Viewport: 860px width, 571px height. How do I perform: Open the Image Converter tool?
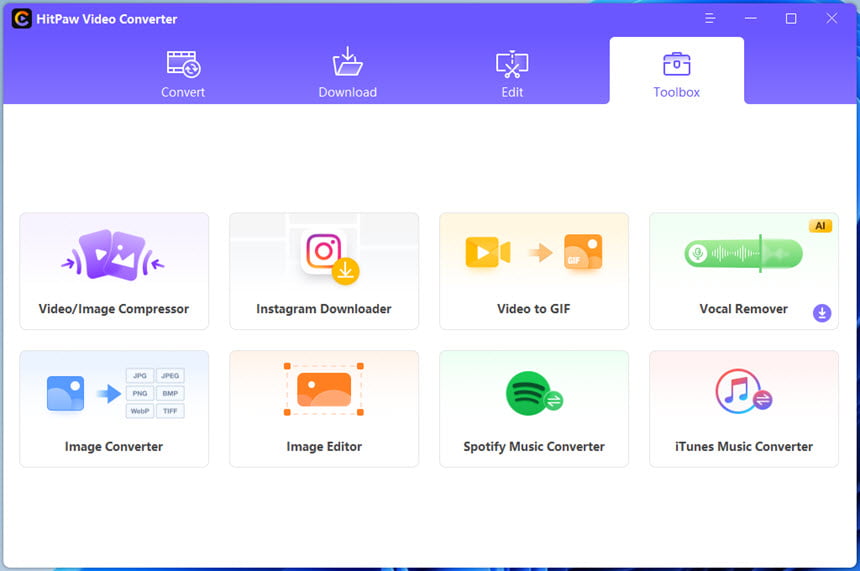pos(114,409)
